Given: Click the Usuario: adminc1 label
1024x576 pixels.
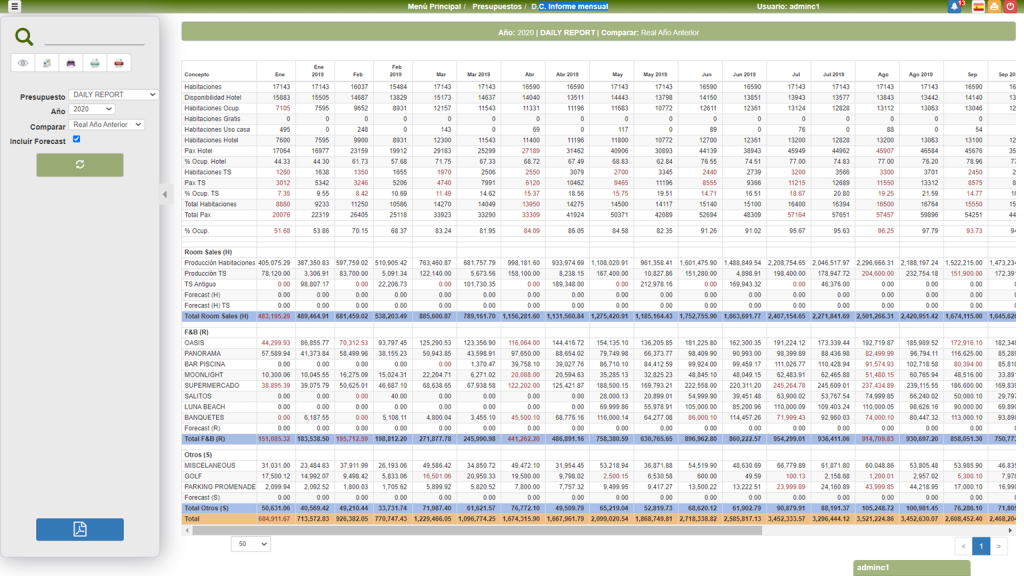Looking at the screenshot, I should (788, 7).
